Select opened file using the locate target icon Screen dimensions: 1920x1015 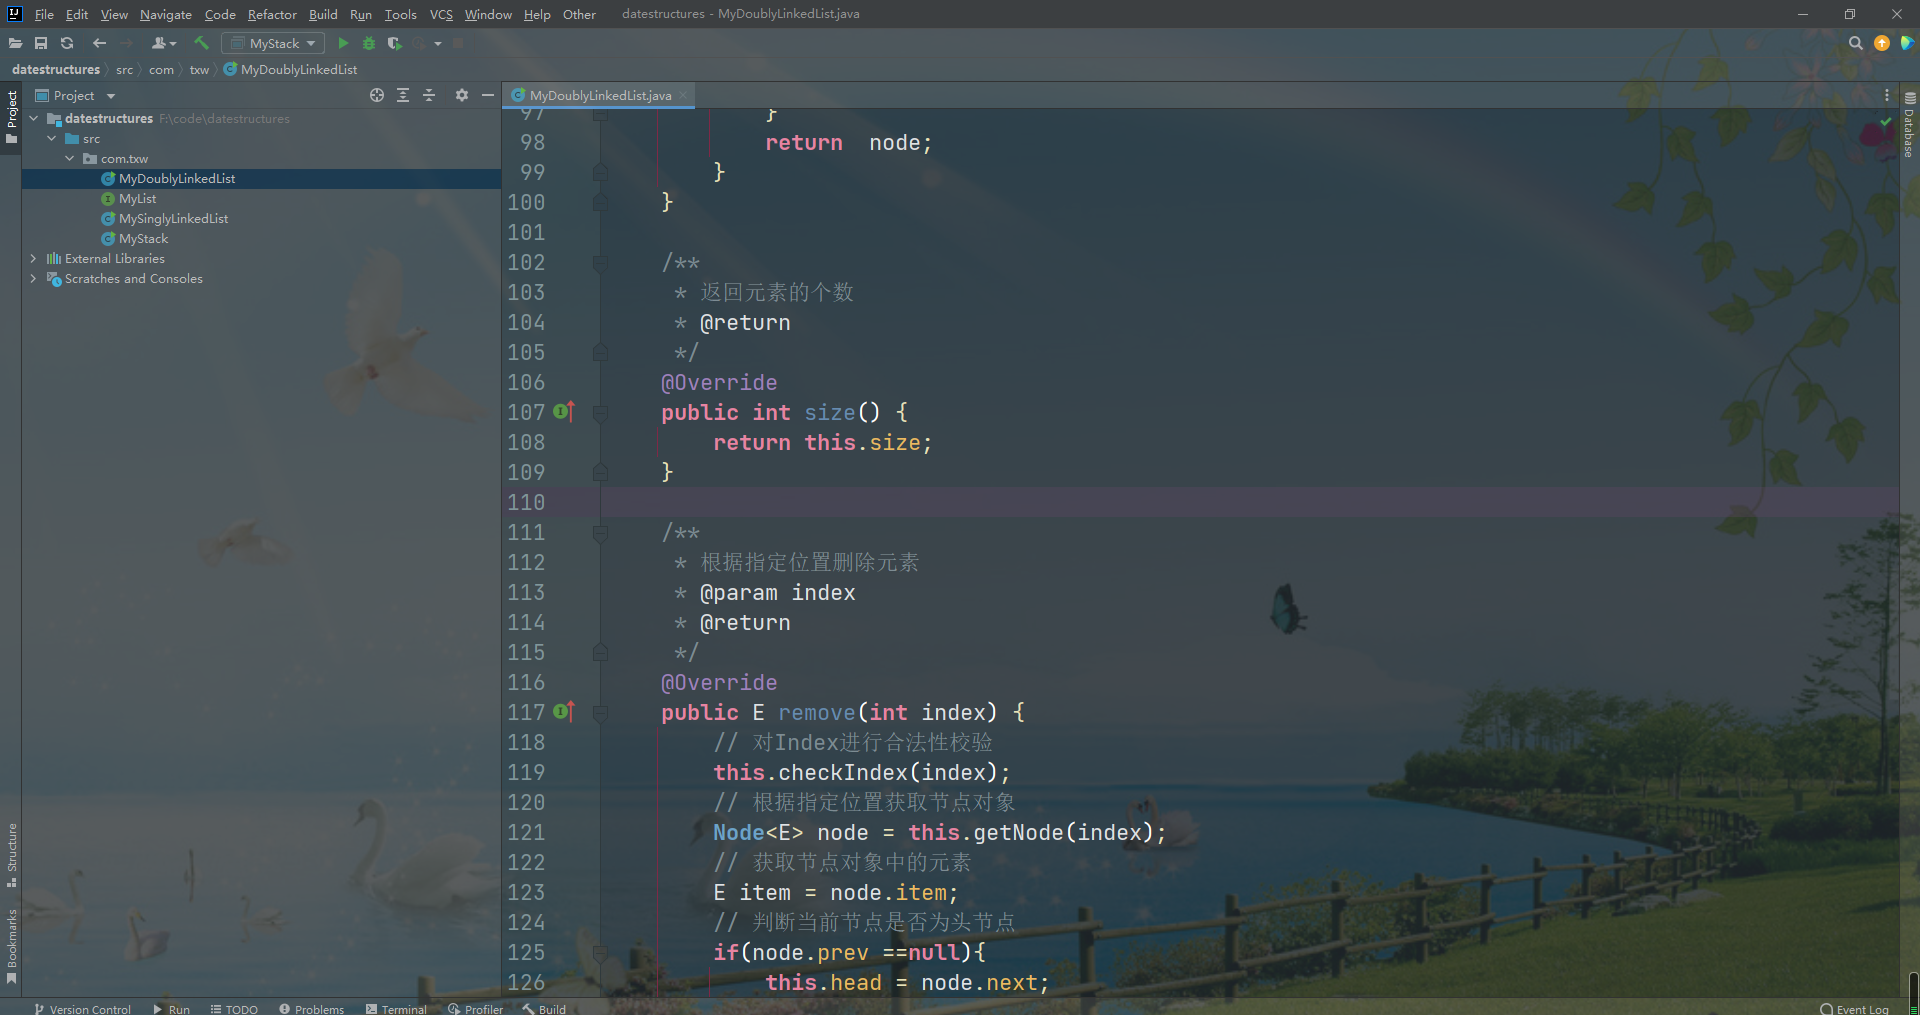(x=377, y=95)
